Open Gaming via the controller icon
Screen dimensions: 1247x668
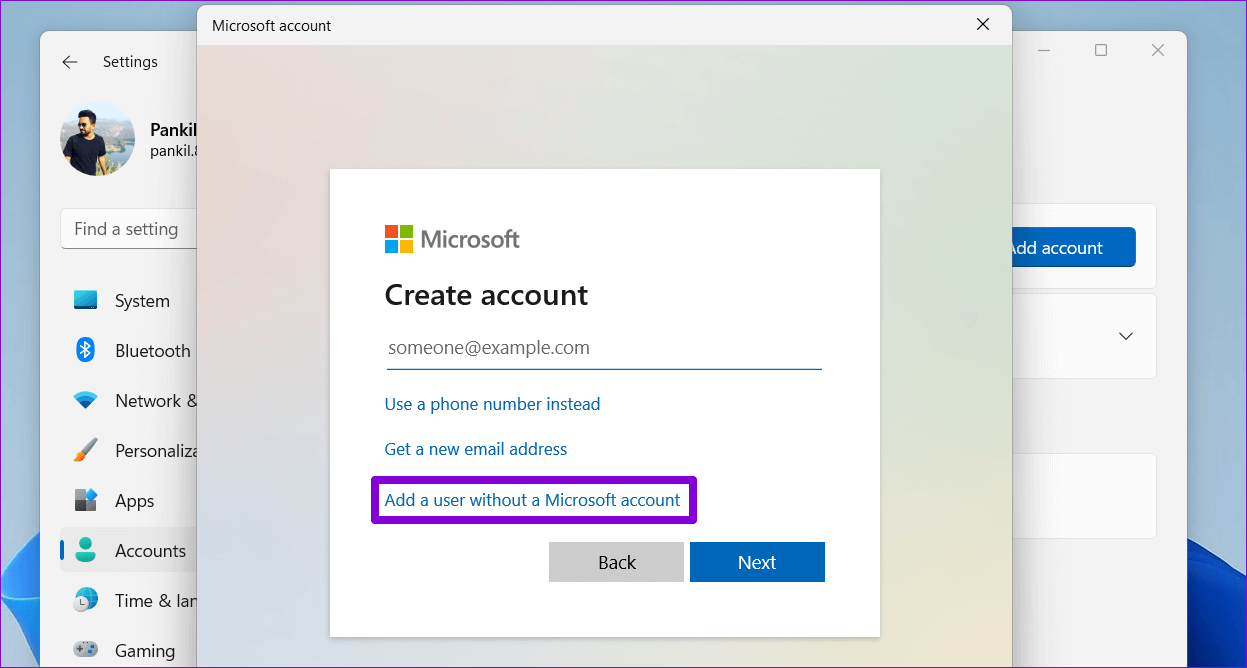[85, 650]
